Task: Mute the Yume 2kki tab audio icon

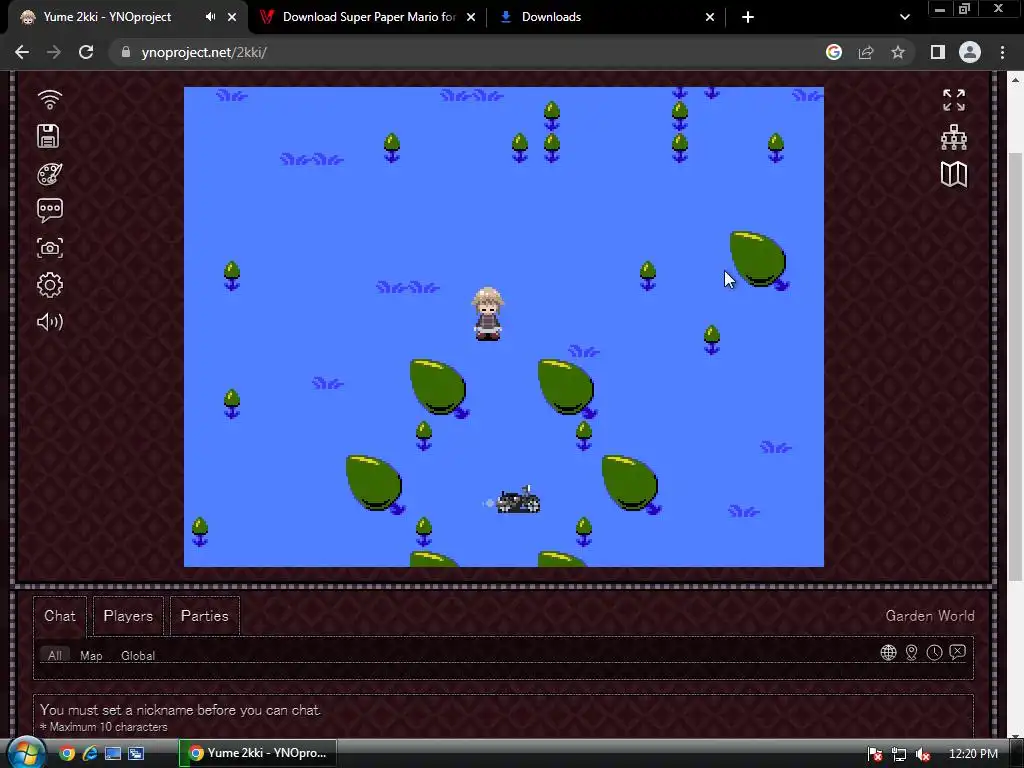Action: click(210, 17)
